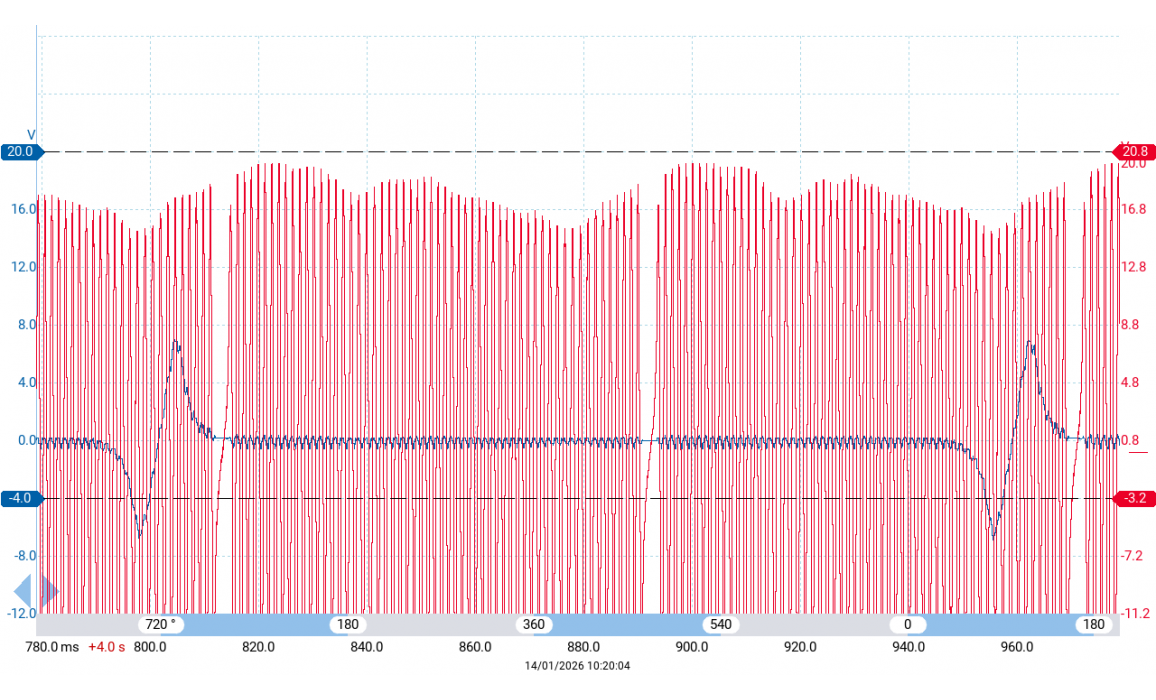The width and height of the screenshot is (1156, 700).
Task: Click the red 20.8 ruler handle
Action: [x=1136, y=152]
